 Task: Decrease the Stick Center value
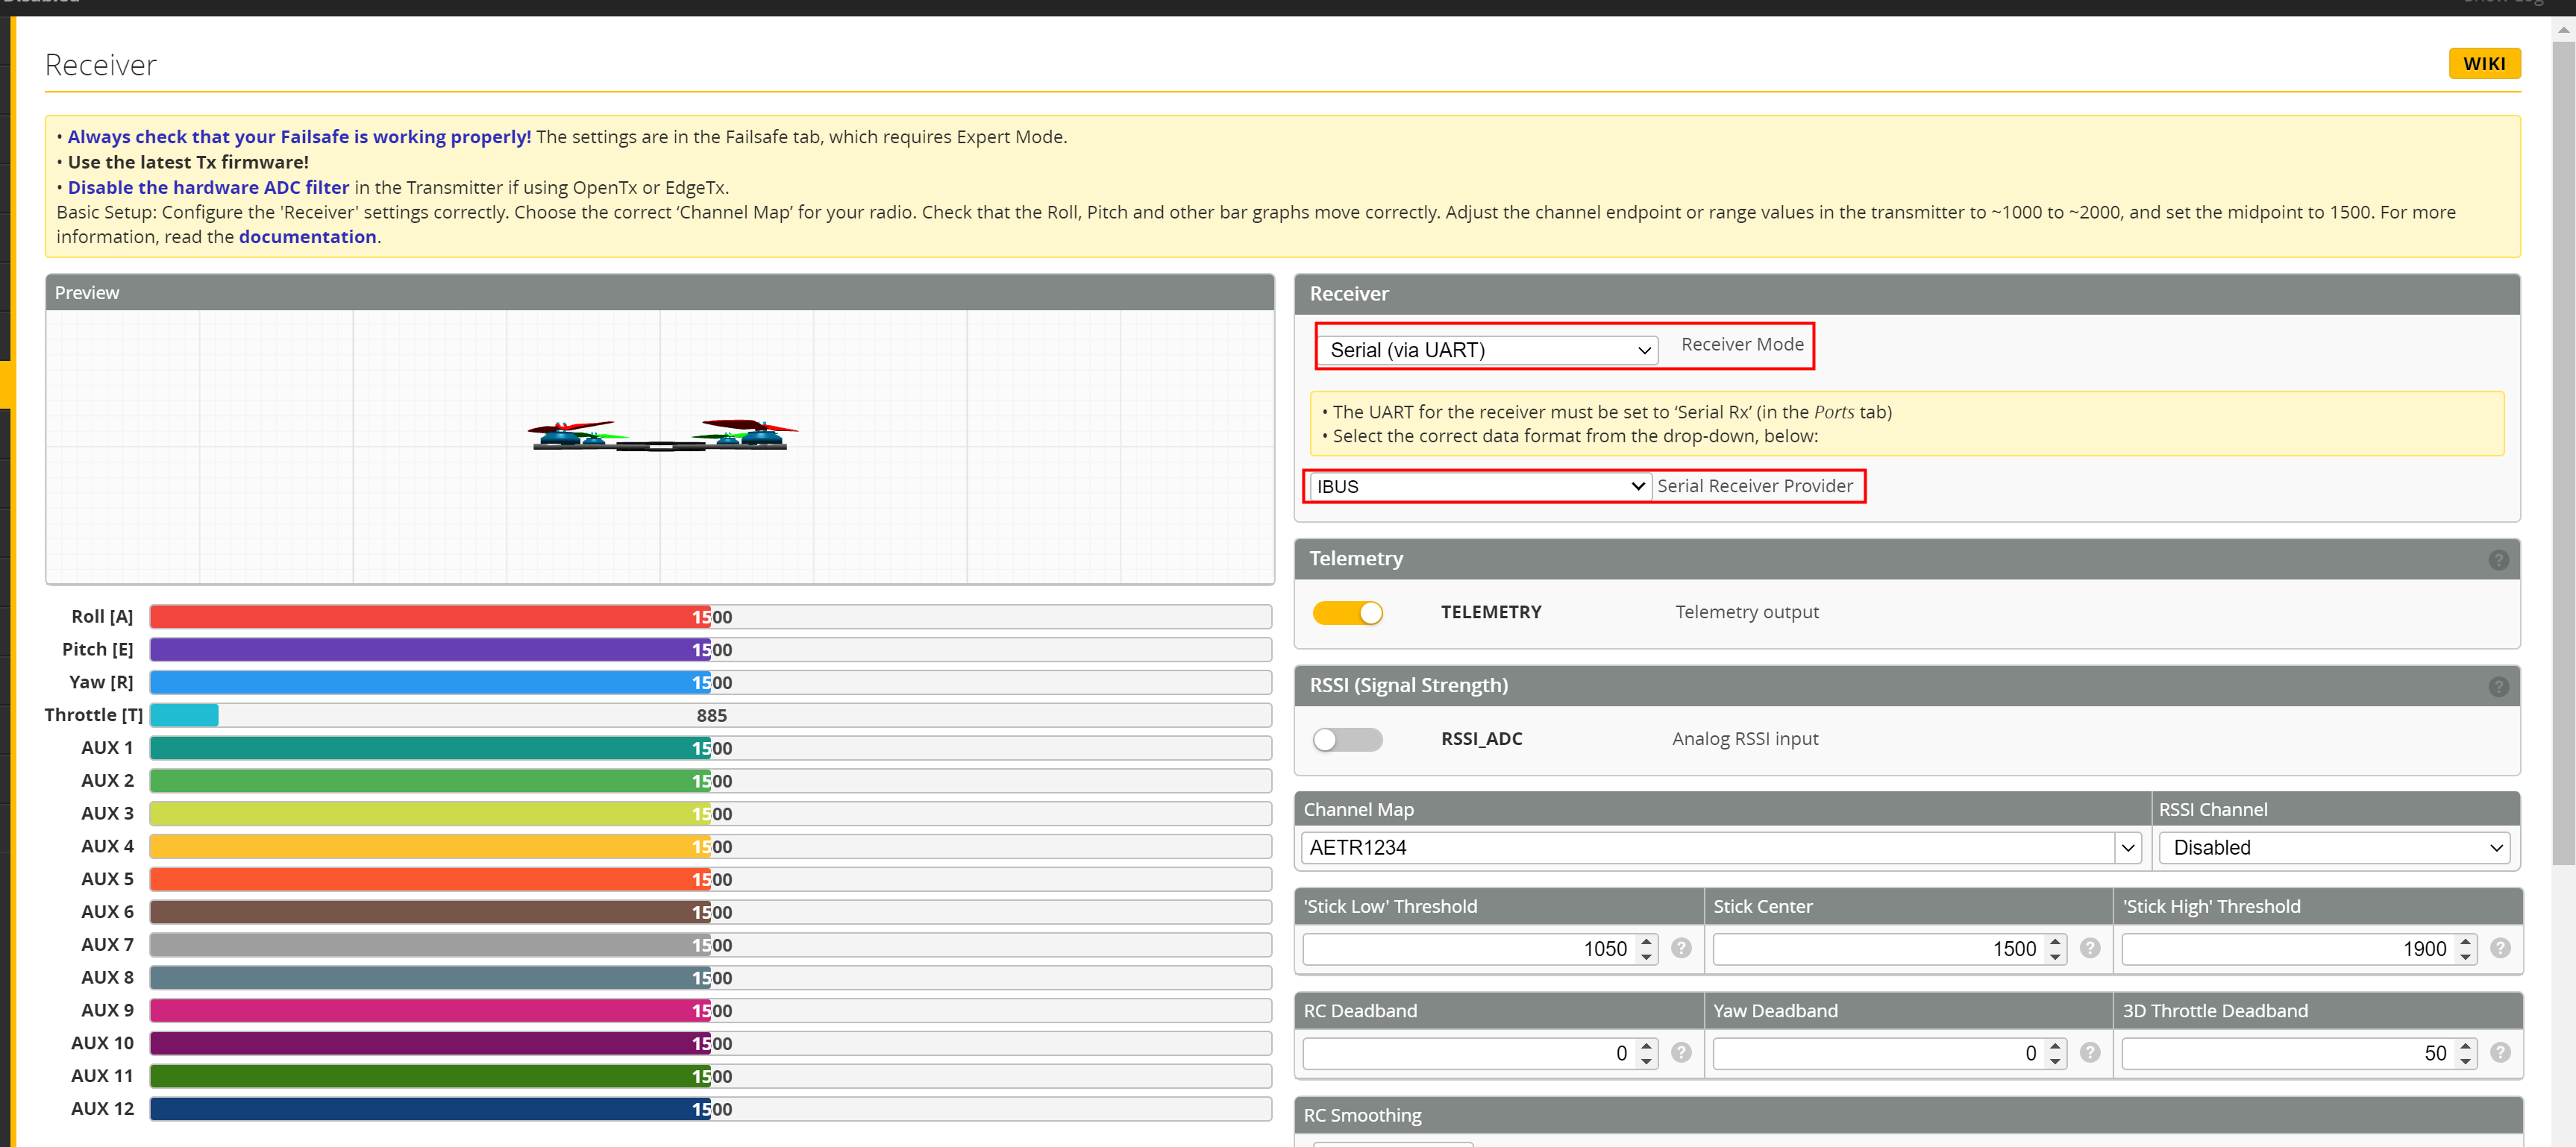pos(2055,956)
